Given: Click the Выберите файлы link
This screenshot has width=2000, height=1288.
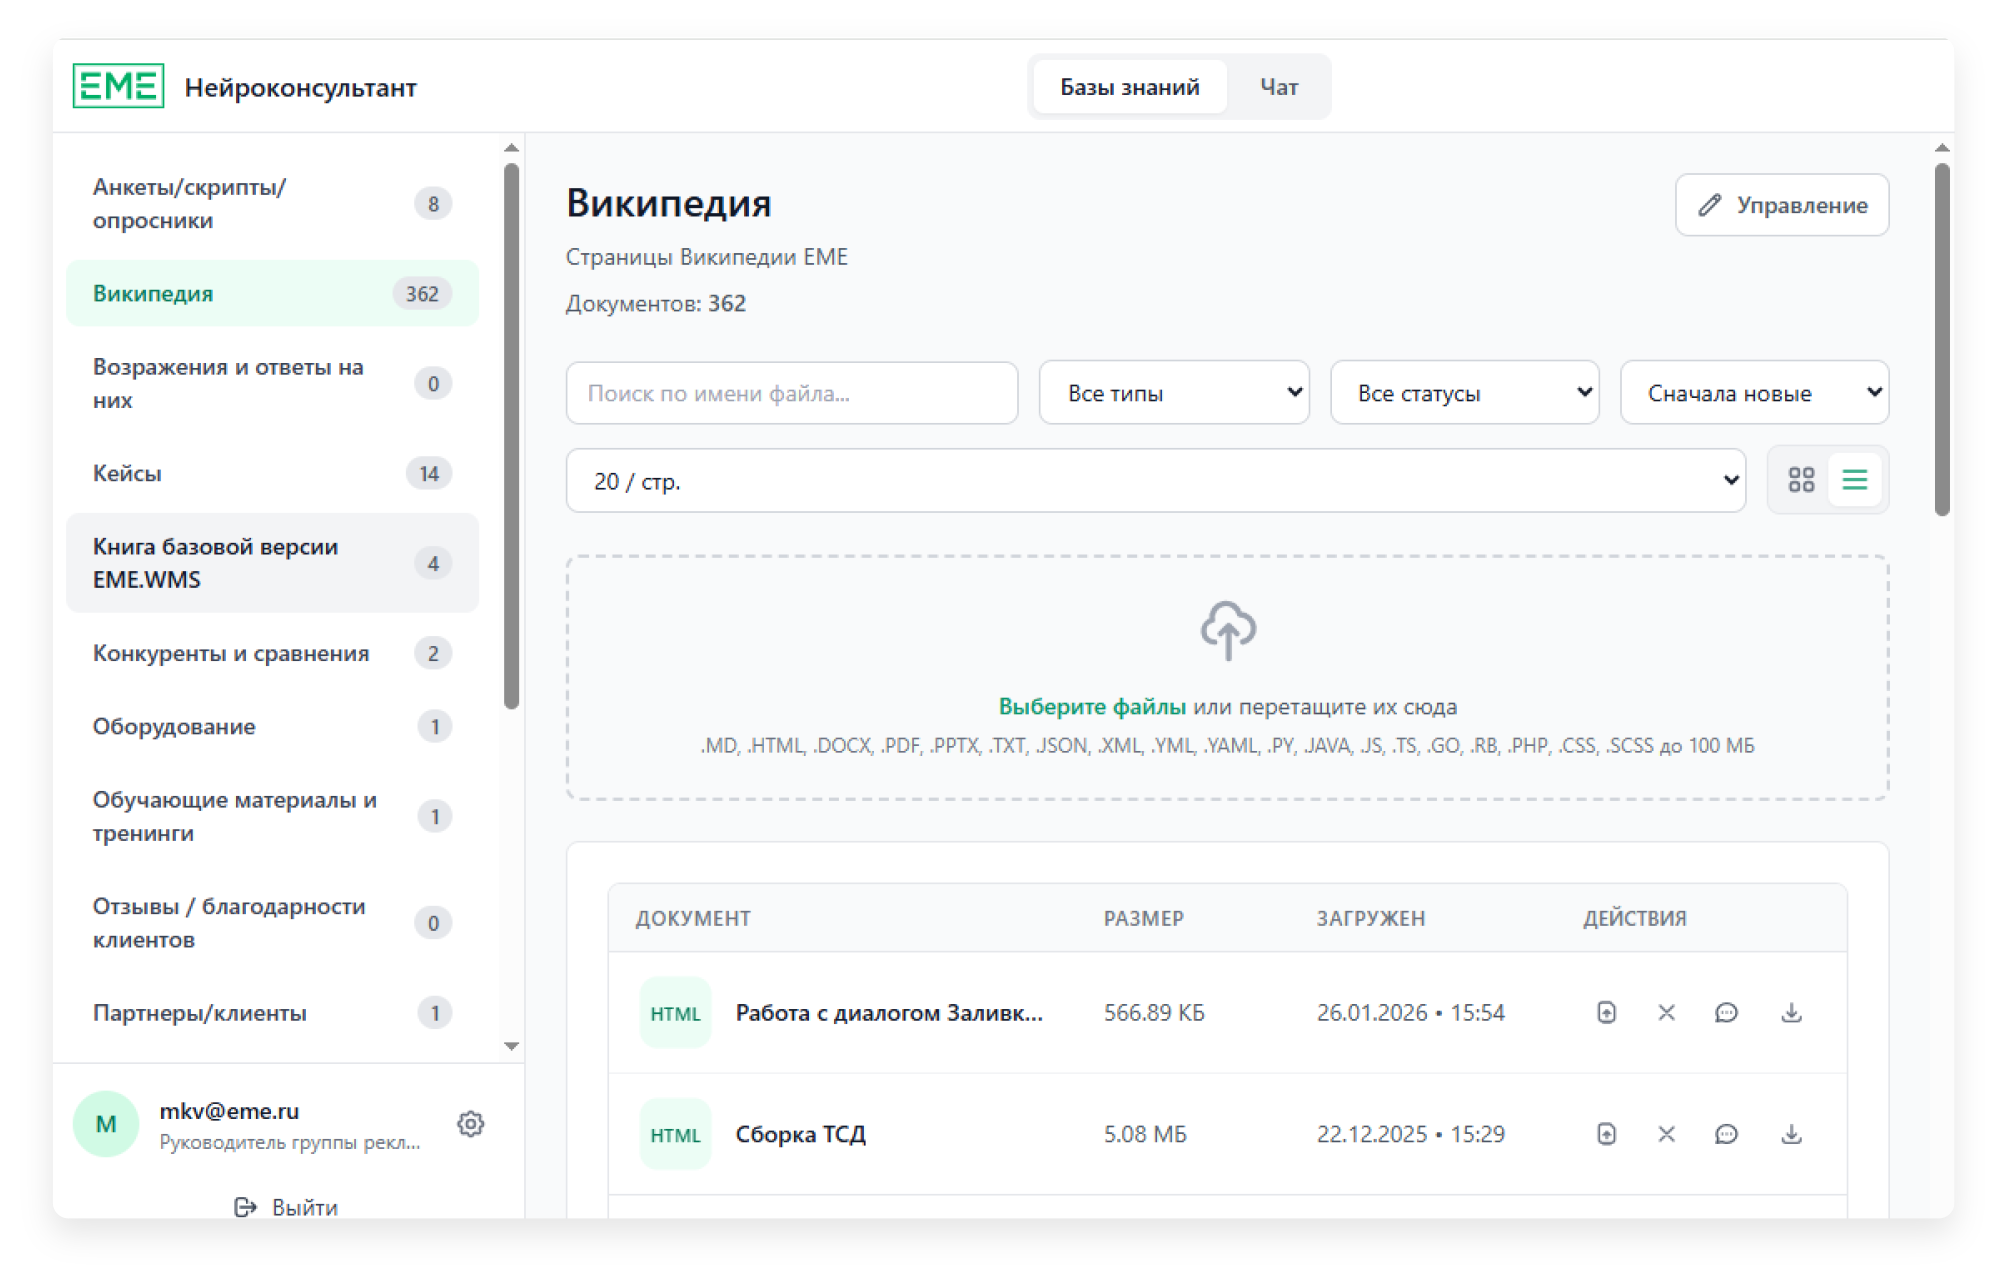Looking at the screenshot, I should (1092, 707).
